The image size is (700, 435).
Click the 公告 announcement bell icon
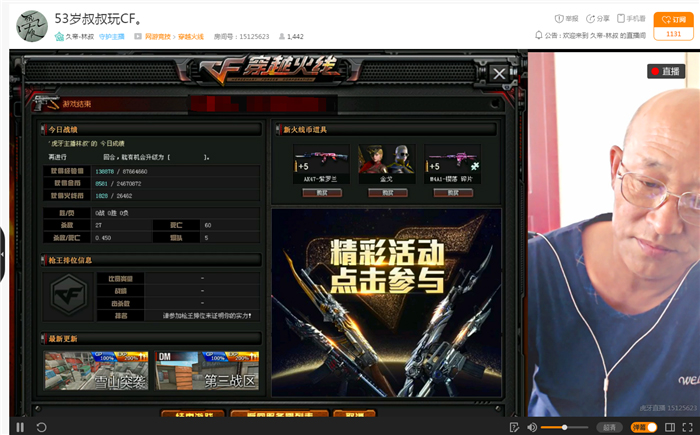point(539,35)
